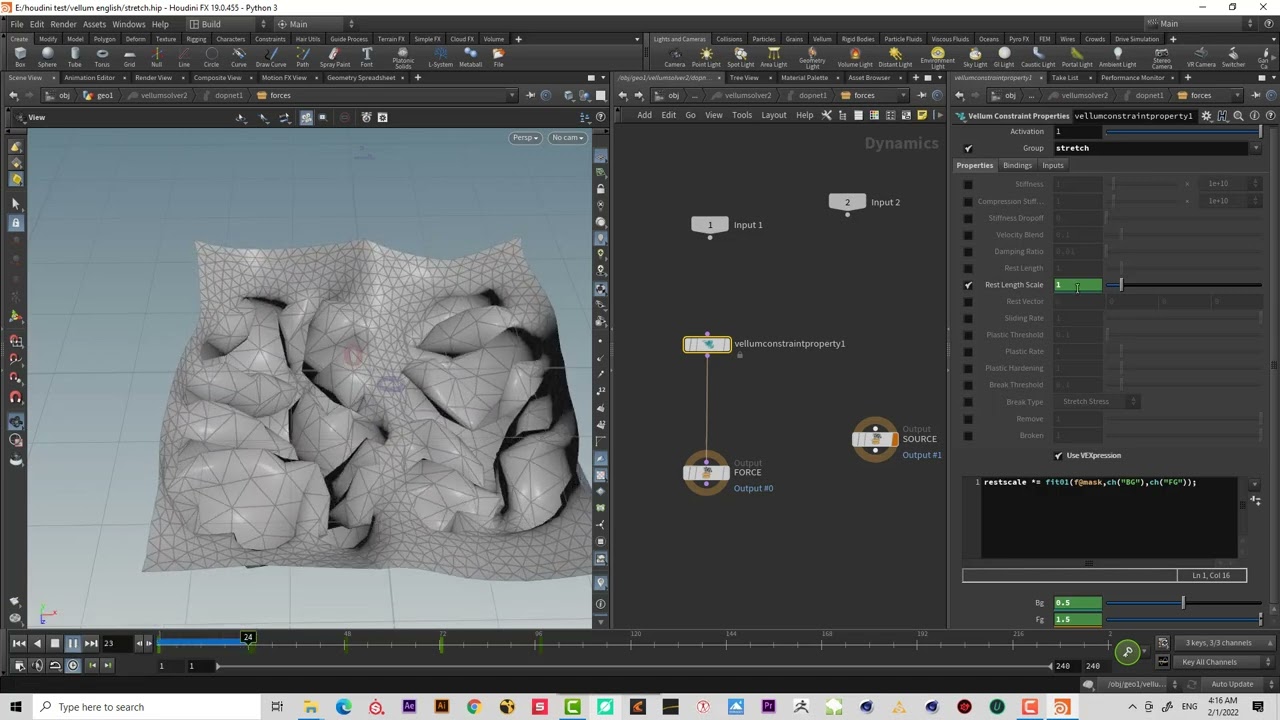Choose the Platonic Solids shelf tool
The width and height of the screenshot is (1280, 720).
point(403,59)
